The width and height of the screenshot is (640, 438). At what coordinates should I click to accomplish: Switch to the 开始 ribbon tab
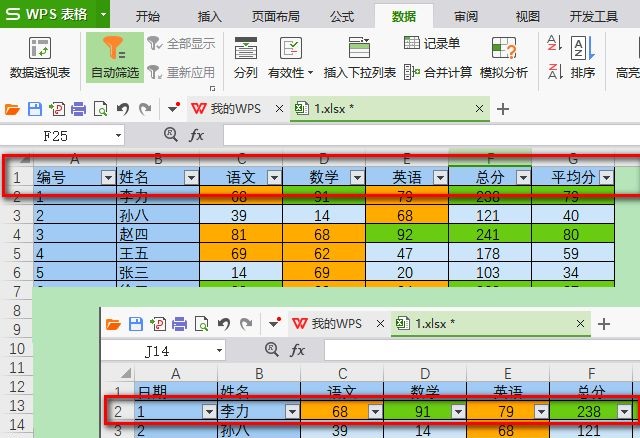pyautogui.click(x=147, y=16)
